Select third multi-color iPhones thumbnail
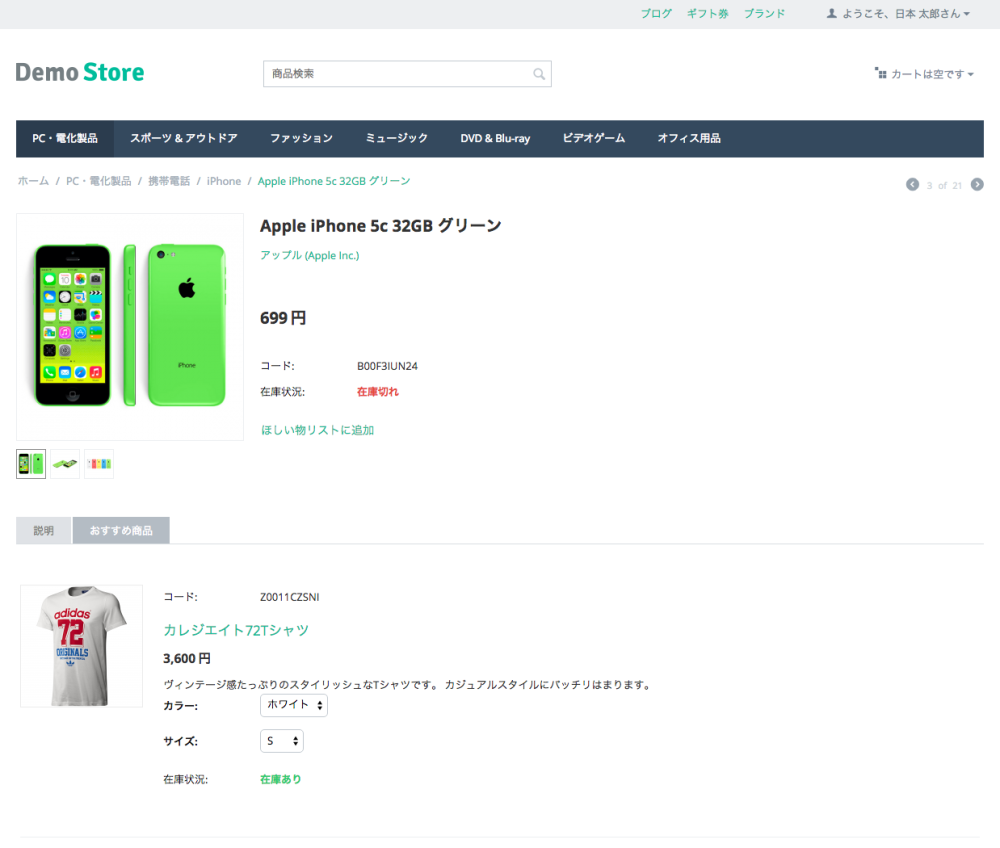 [x=99, y=464]
